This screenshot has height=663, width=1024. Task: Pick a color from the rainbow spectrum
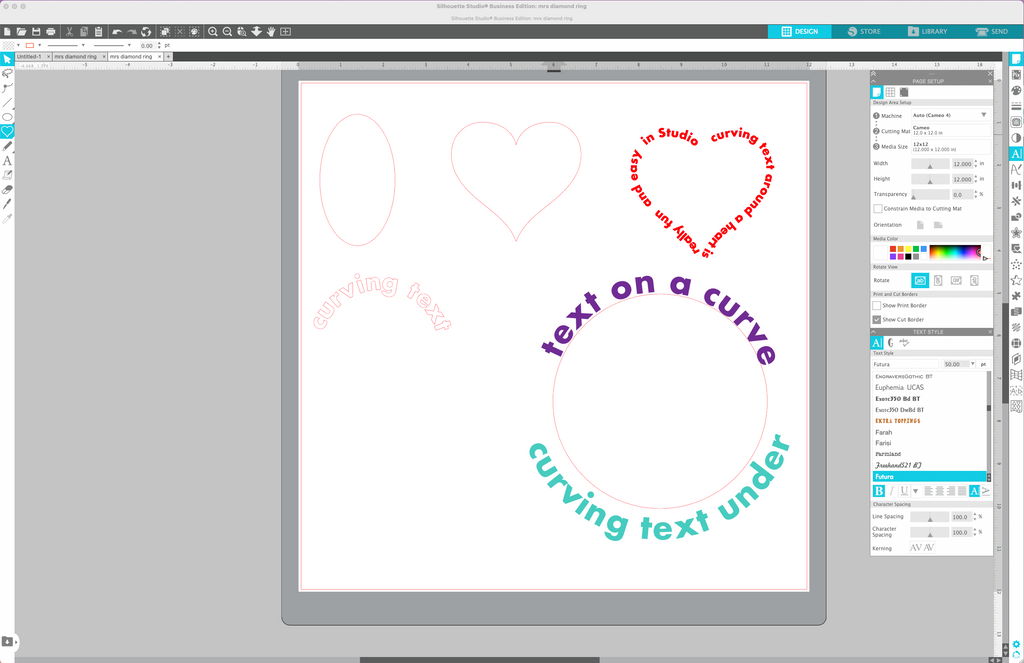(x=955, y=252)
